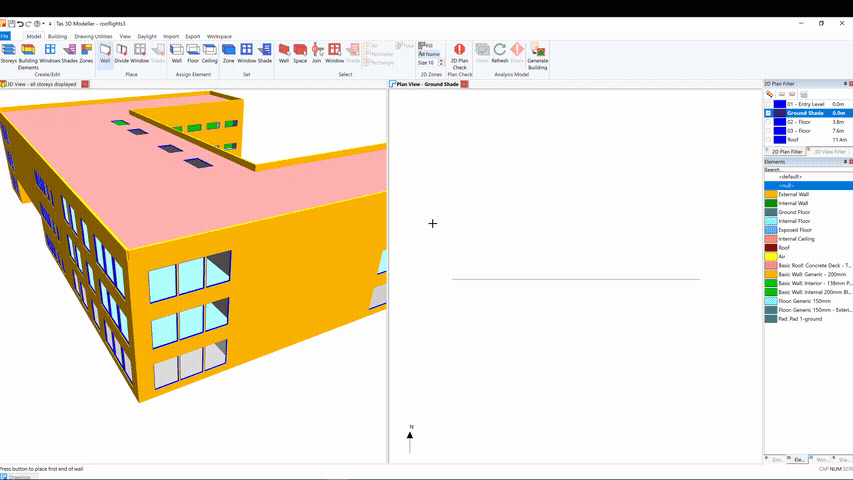
Task: Pin the 2D Plan Filter panel
Action: coord(845,84)
